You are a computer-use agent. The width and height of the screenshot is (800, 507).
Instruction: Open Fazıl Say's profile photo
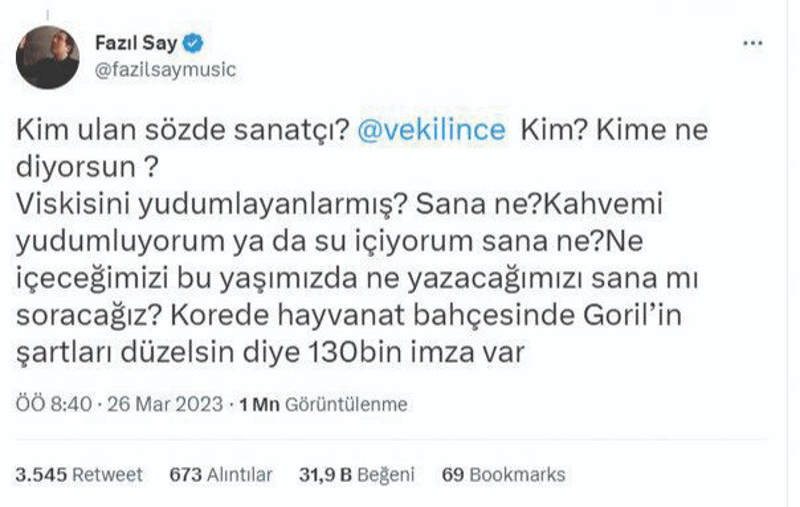click(47, 56)
